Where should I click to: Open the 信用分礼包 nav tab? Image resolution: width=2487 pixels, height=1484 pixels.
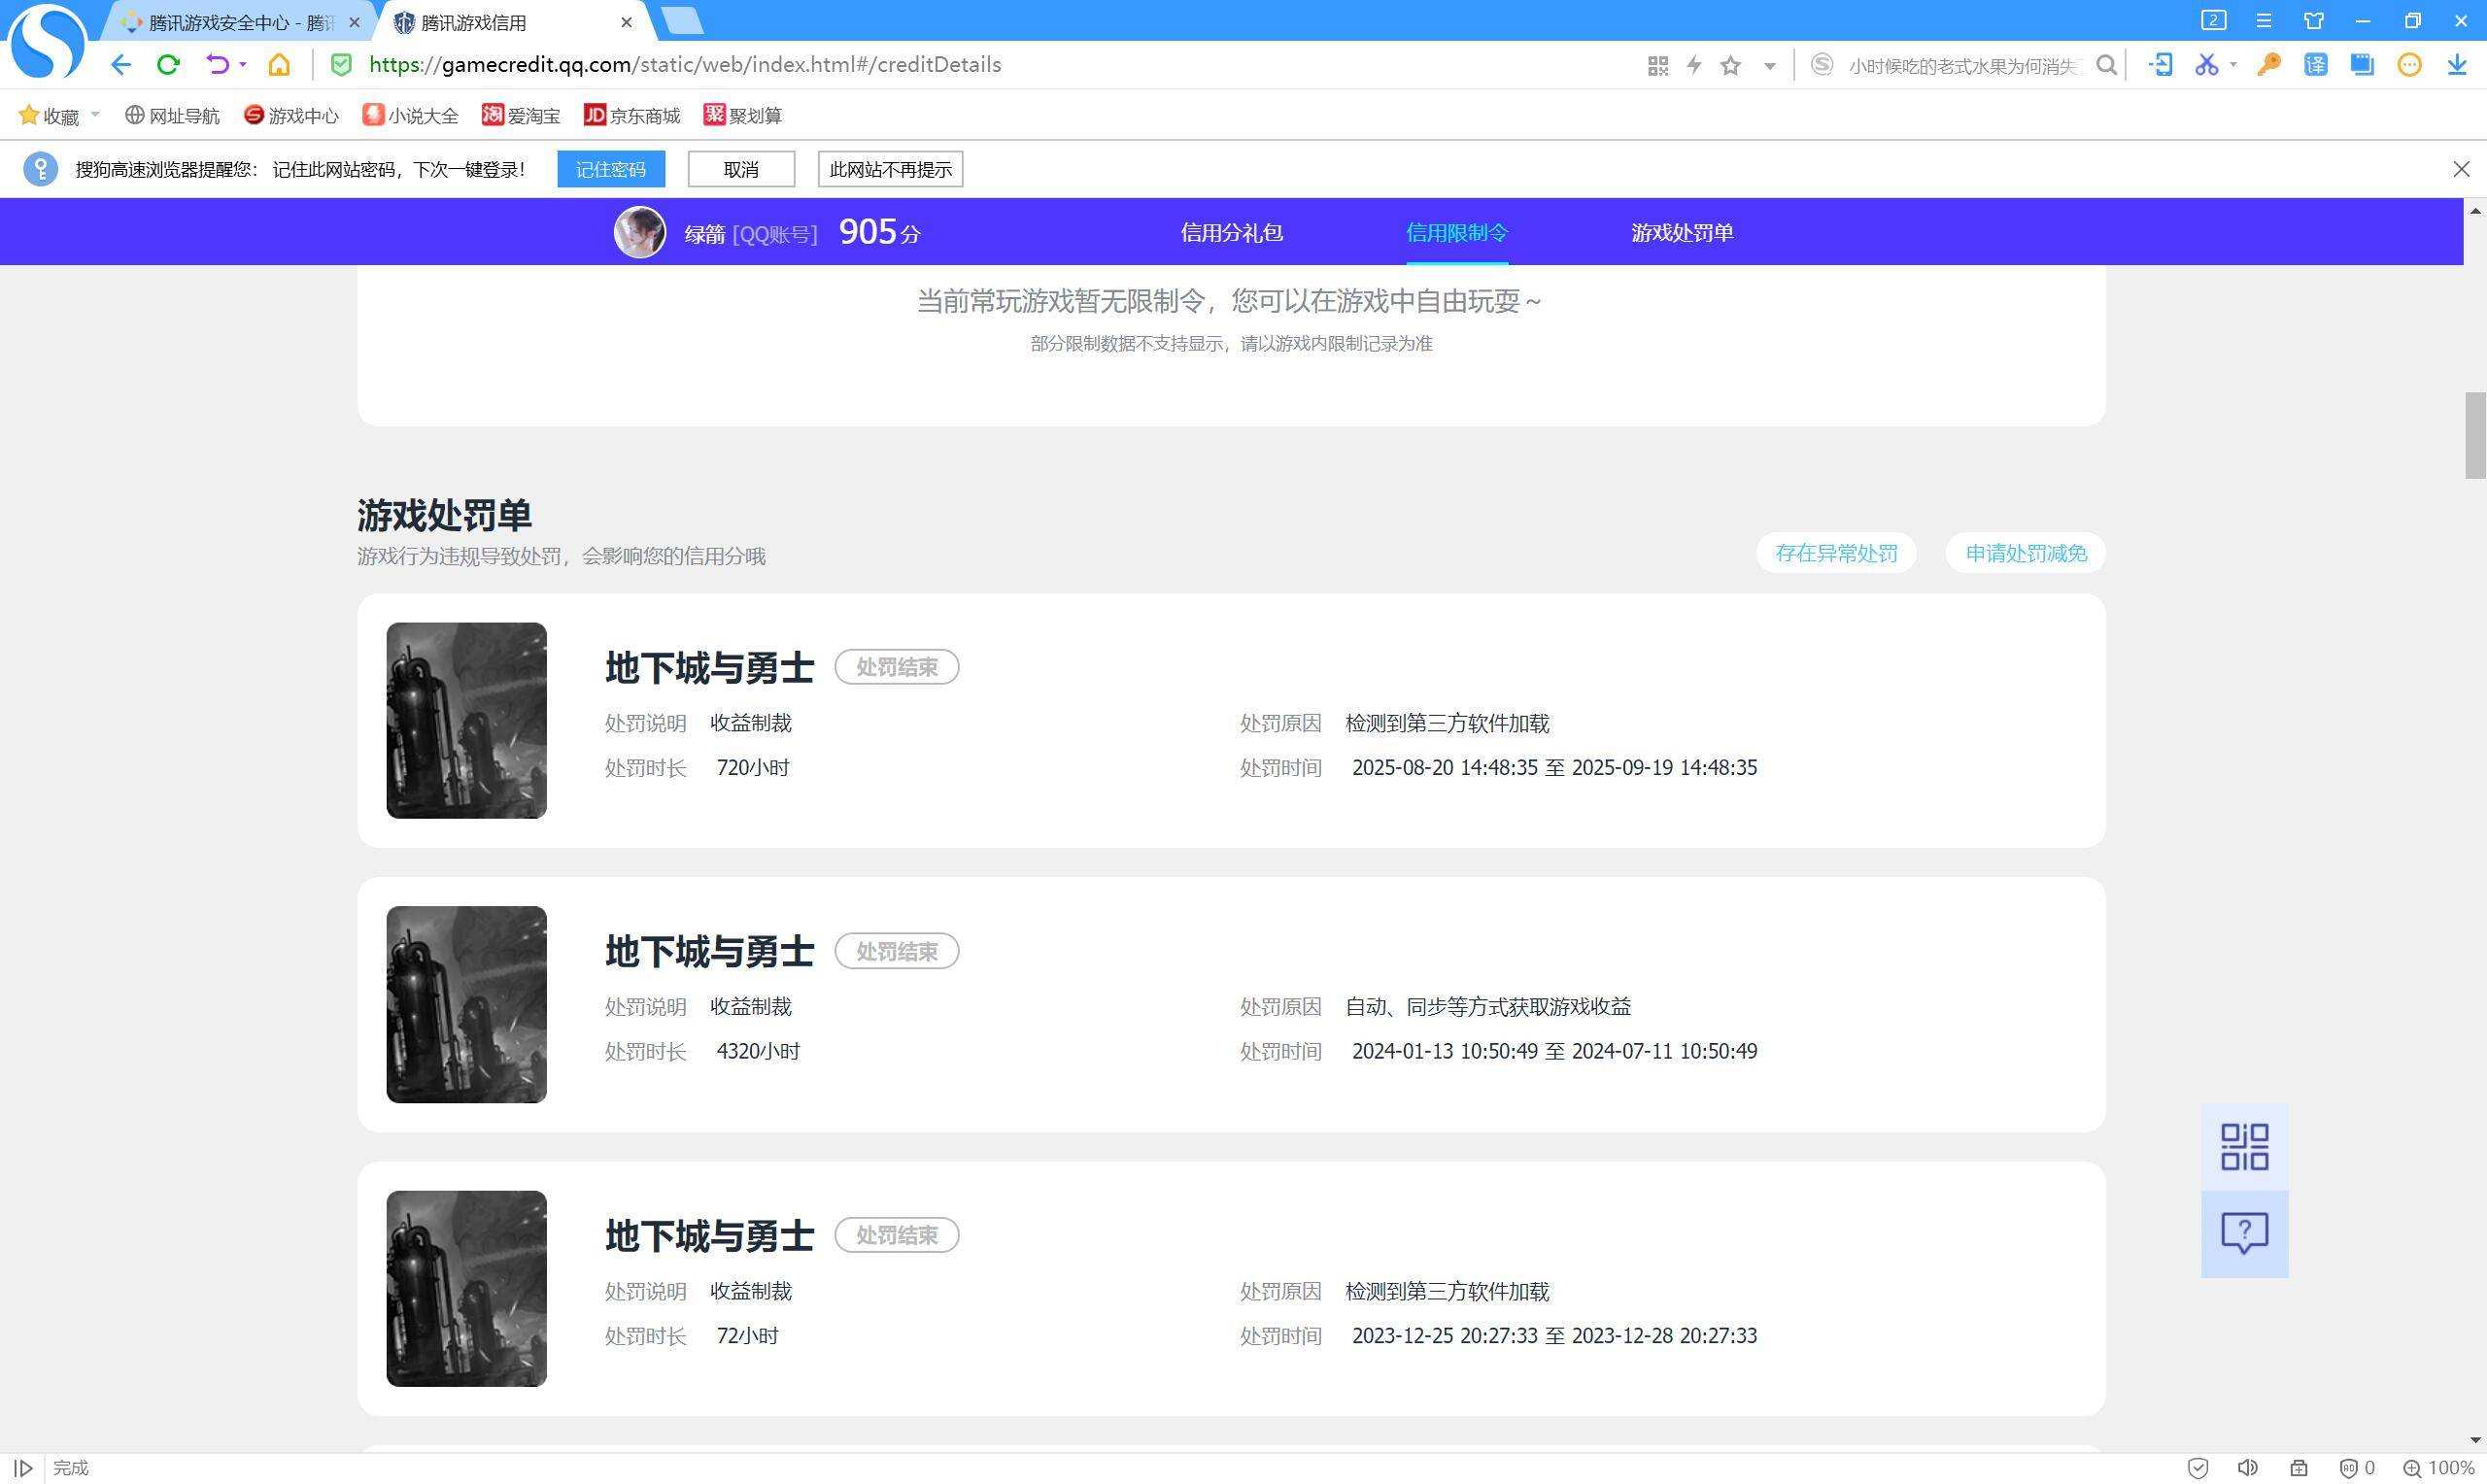click(1231, 232)
